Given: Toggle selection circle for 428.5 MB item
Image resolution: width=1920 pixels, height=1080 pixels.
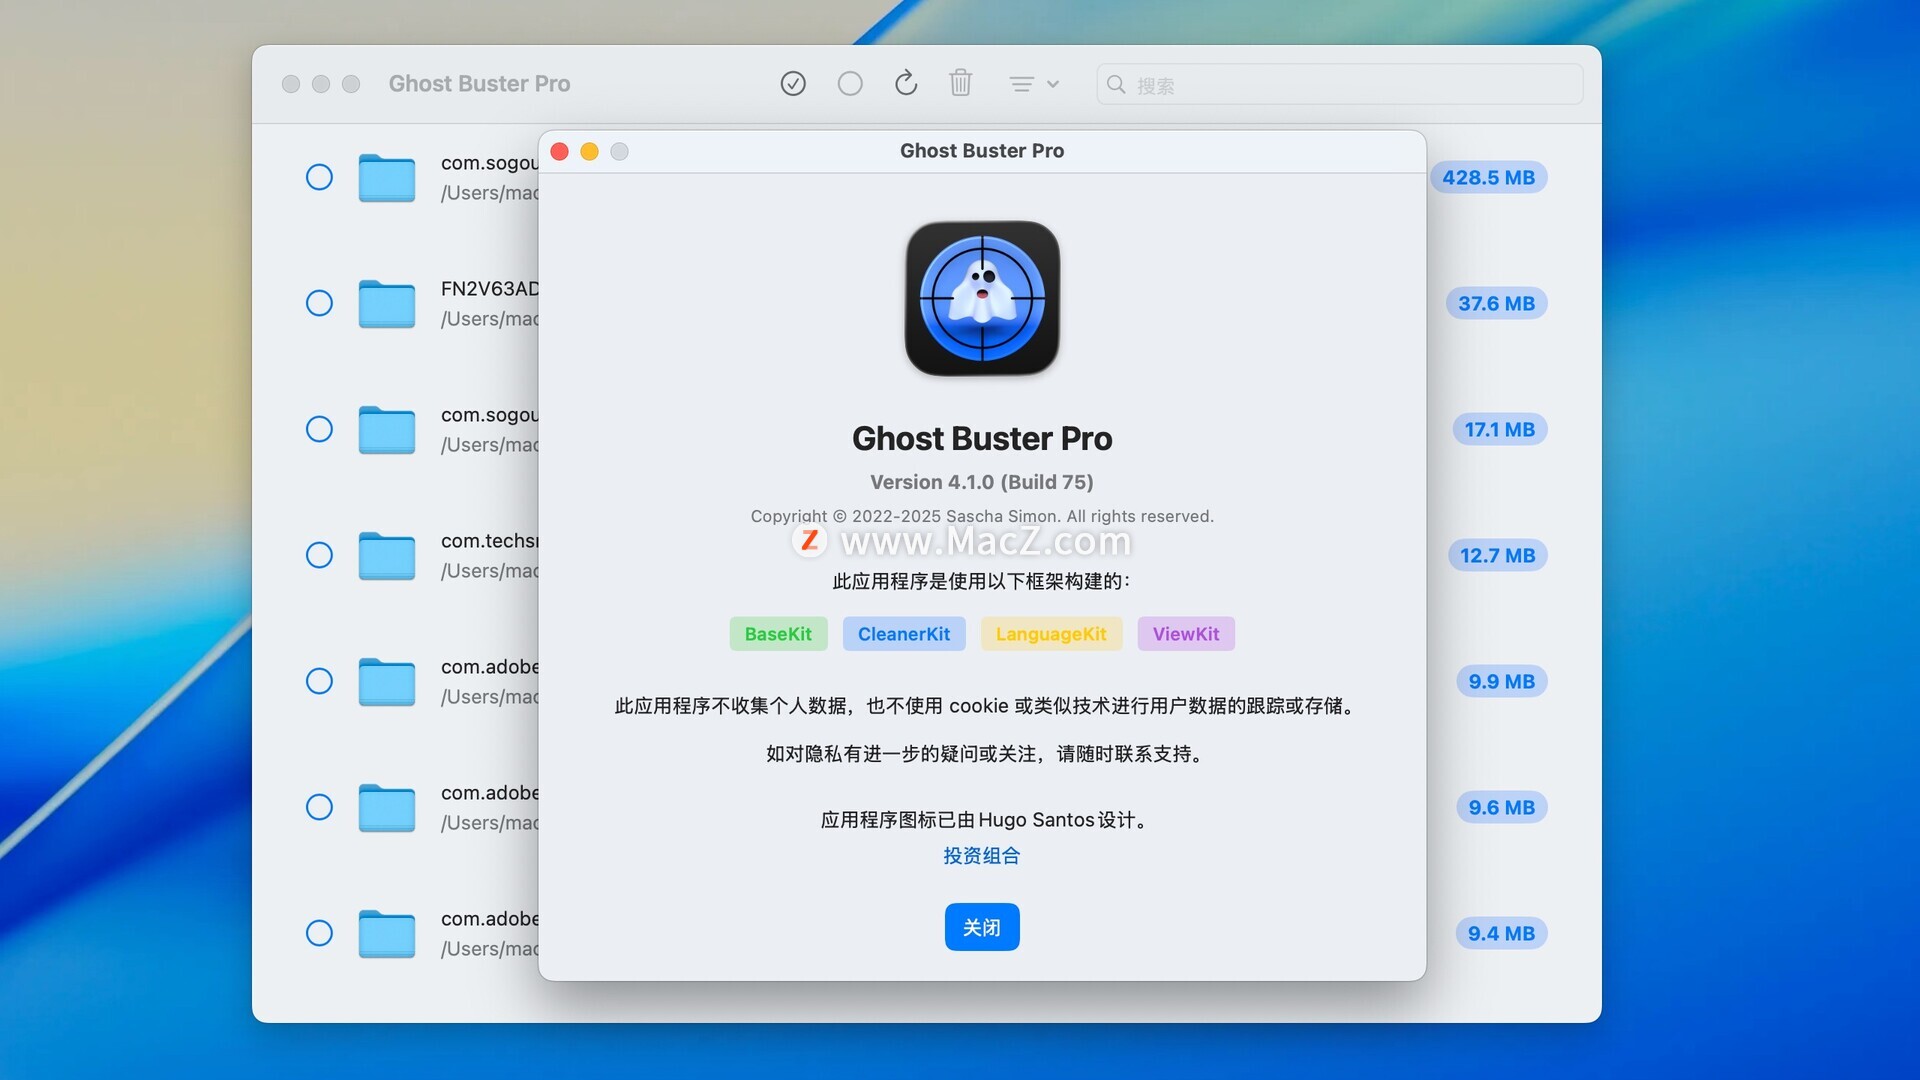Looking at the screenshot, I should click(319, 177).
